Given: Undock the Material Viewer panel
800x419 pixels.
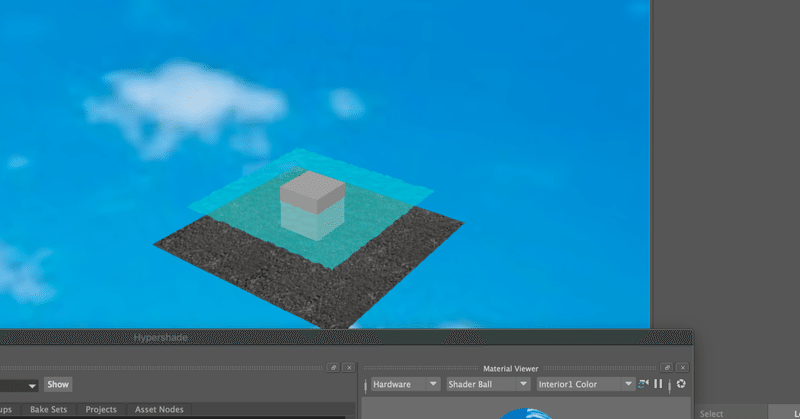Looking at the screenshot, I should click(x=667, y=367).
